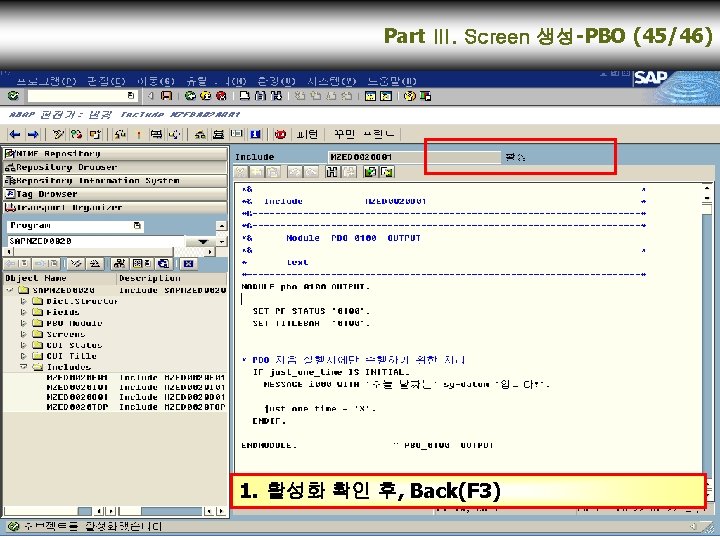Click the Display arrow button beside SAPMZED0020
Image resolution: width=720 pixels, height=540 pixels.
(x=202, y=241)
